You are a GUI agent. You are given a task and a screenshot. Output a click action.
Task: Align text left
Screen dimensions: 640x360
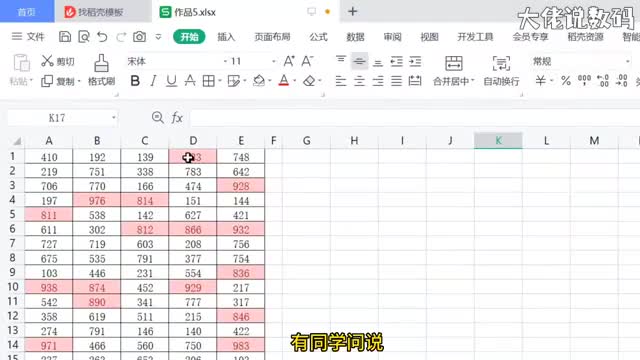coord(341,81)
